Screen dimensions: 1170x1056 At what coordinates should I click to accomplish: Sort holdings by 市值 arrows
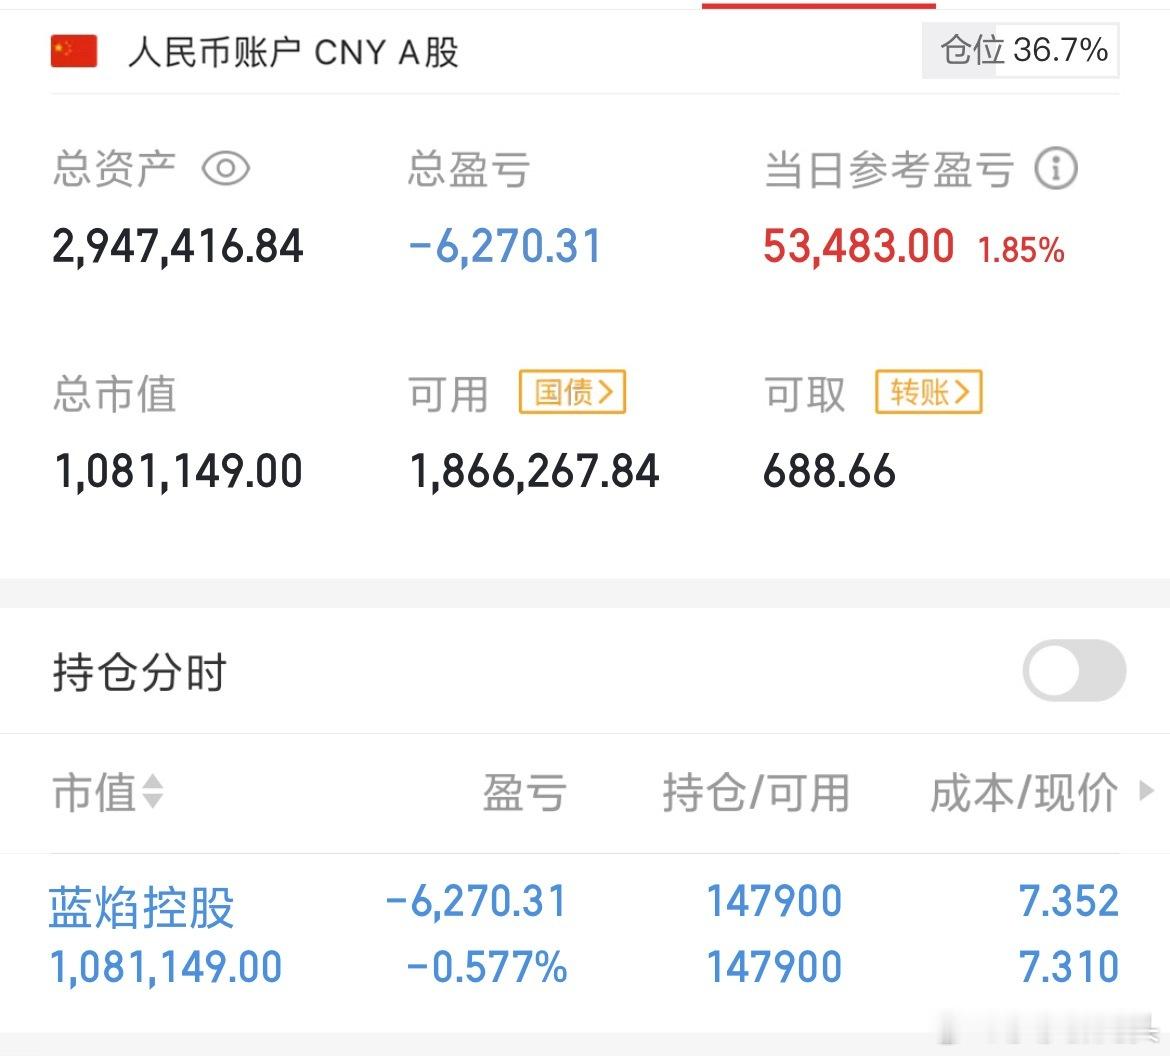coord(152,792)
